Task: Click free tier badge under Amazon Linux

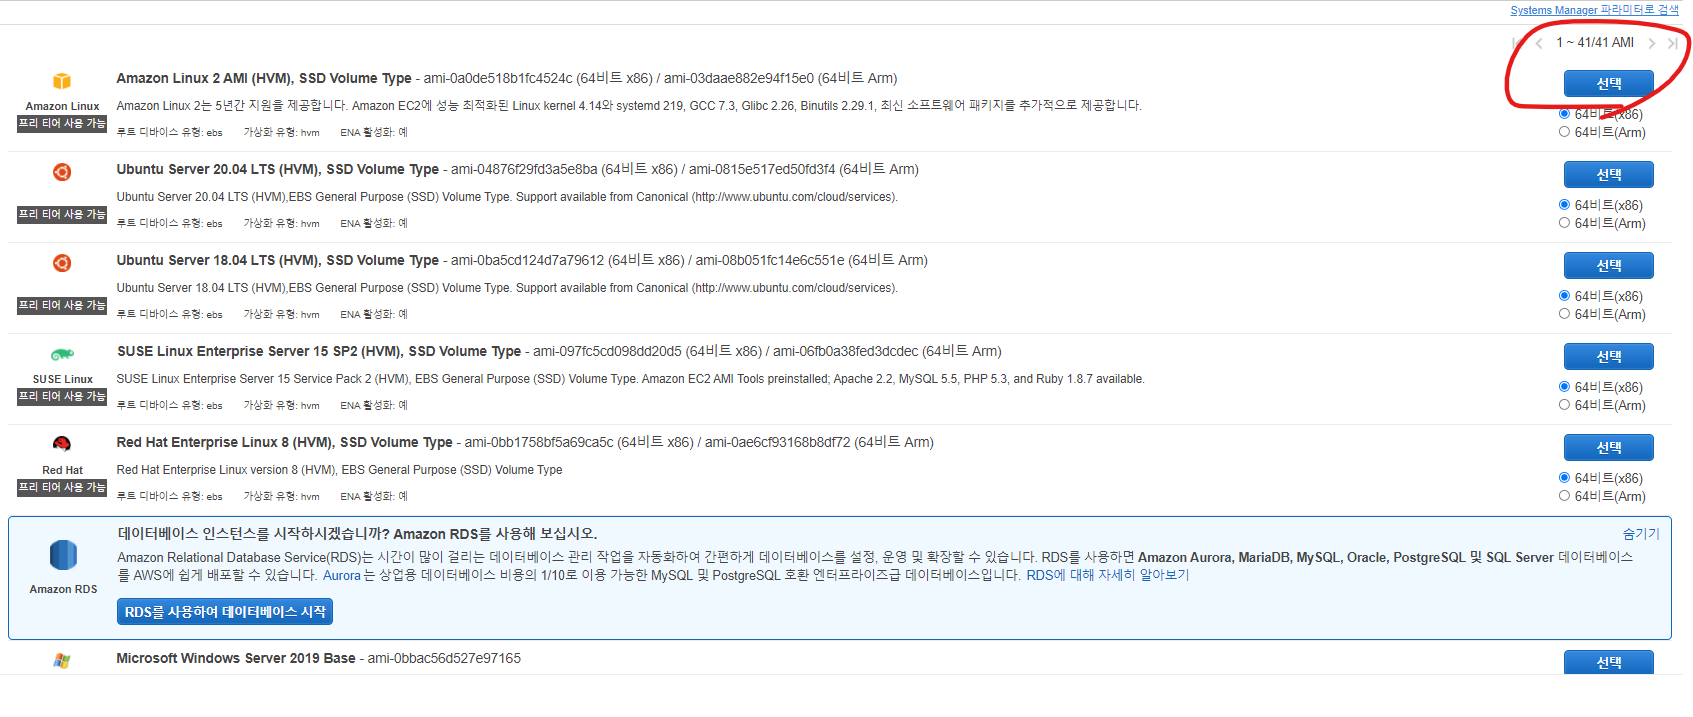Action: (x=62, y=123)
